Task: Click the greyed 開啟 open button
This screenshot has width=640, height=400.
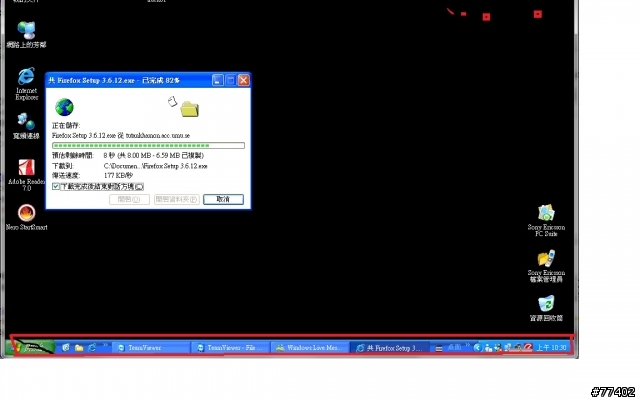Action: [x=129, y=199]
